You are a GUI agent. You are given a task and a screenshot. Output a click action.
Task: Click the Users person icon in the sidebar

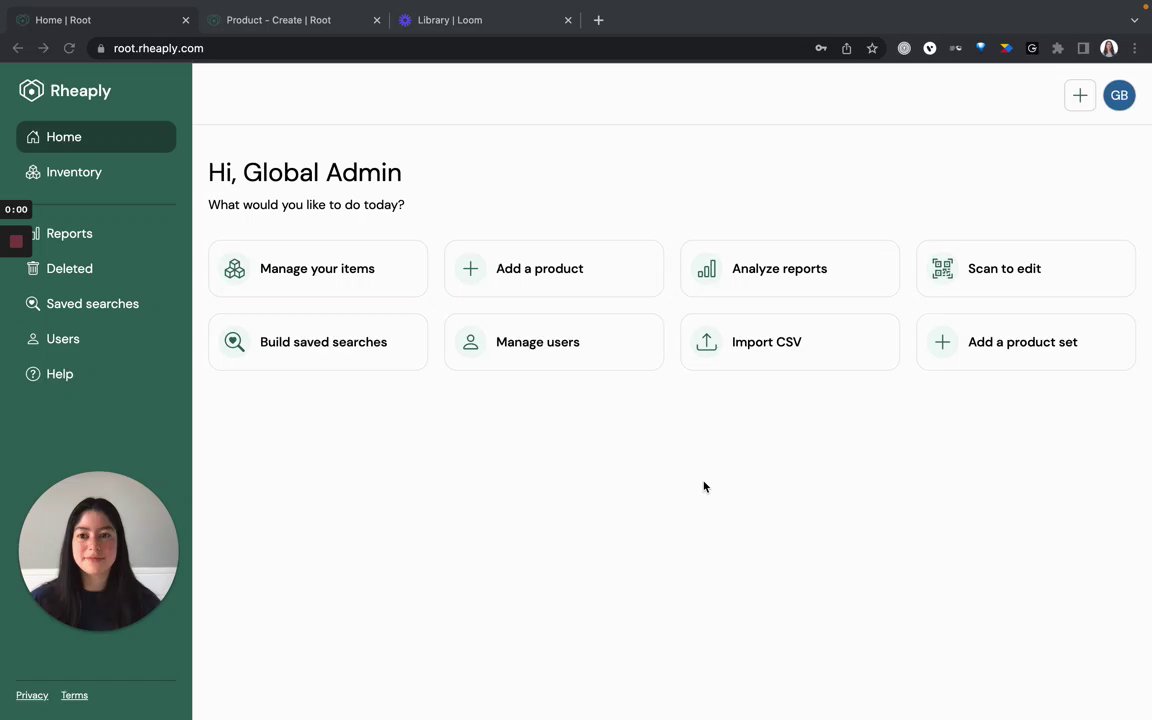point(33,339)
